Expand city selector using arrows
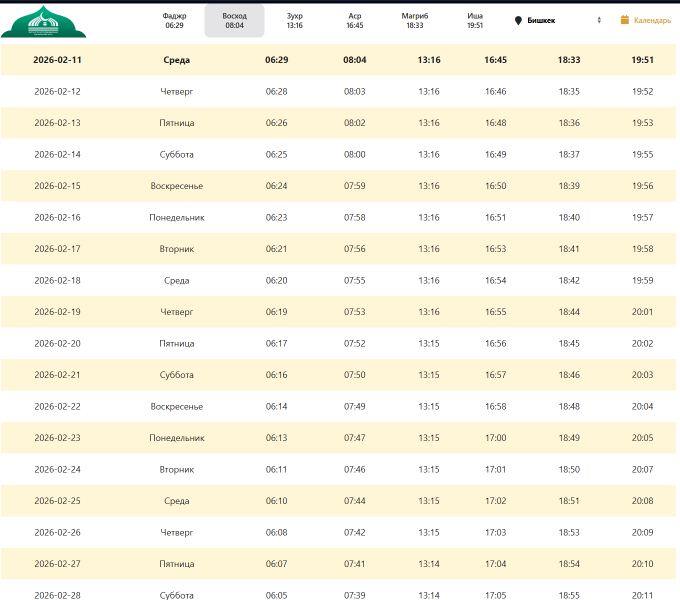680x600 pixels. click(599, 20)
